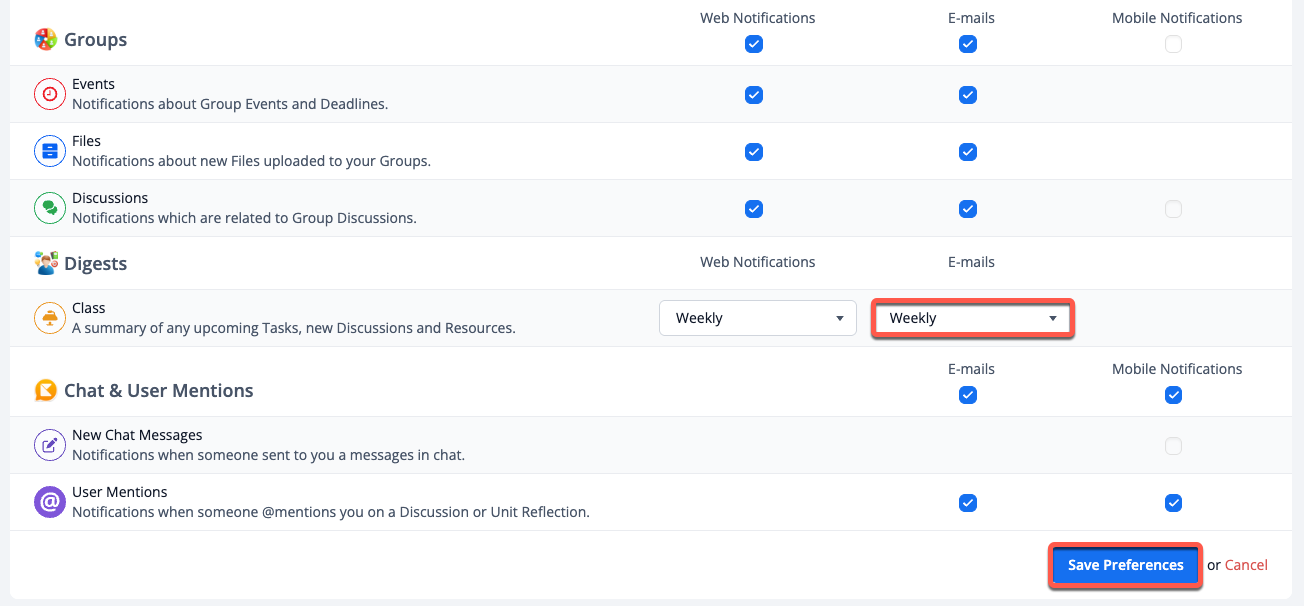Screen dimensions: 1304x606
Task: Click the Chat & User Mentions icon
Action: click(x=46, y=390)
